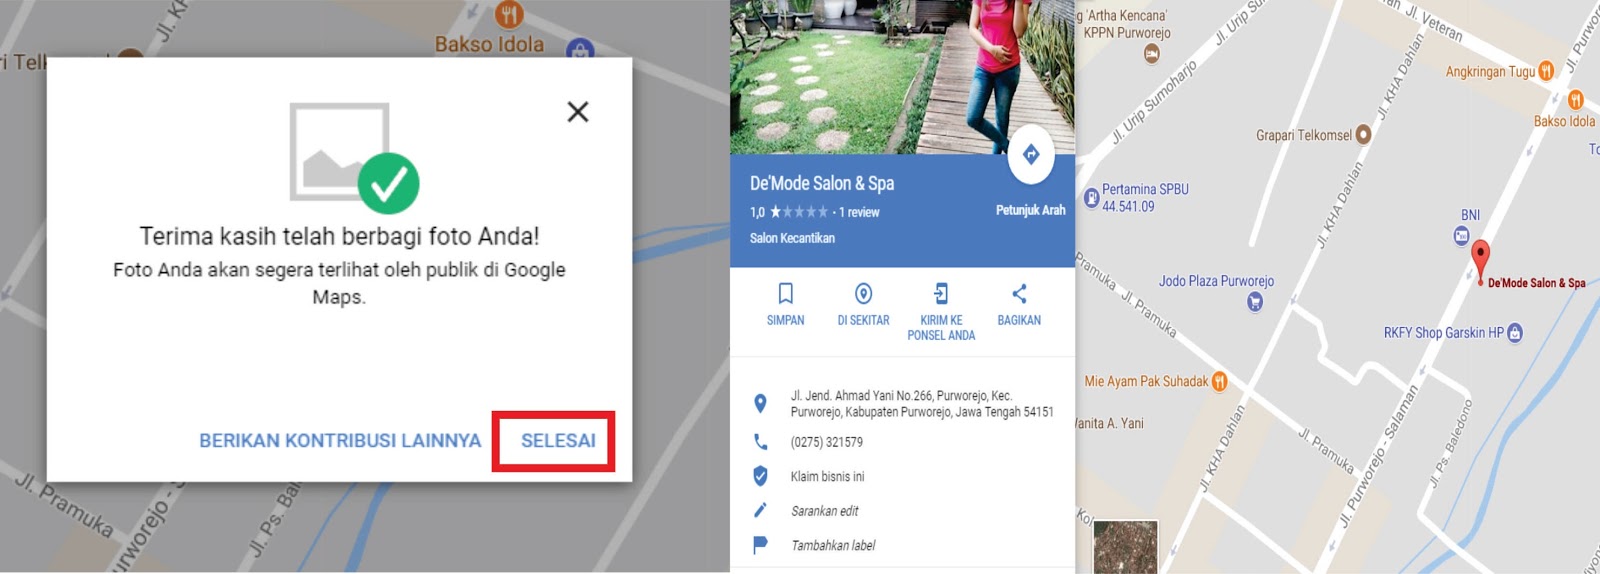Click Bakso Idola marker on right map
This screenshot has height=574, width=1600.
1576,99
